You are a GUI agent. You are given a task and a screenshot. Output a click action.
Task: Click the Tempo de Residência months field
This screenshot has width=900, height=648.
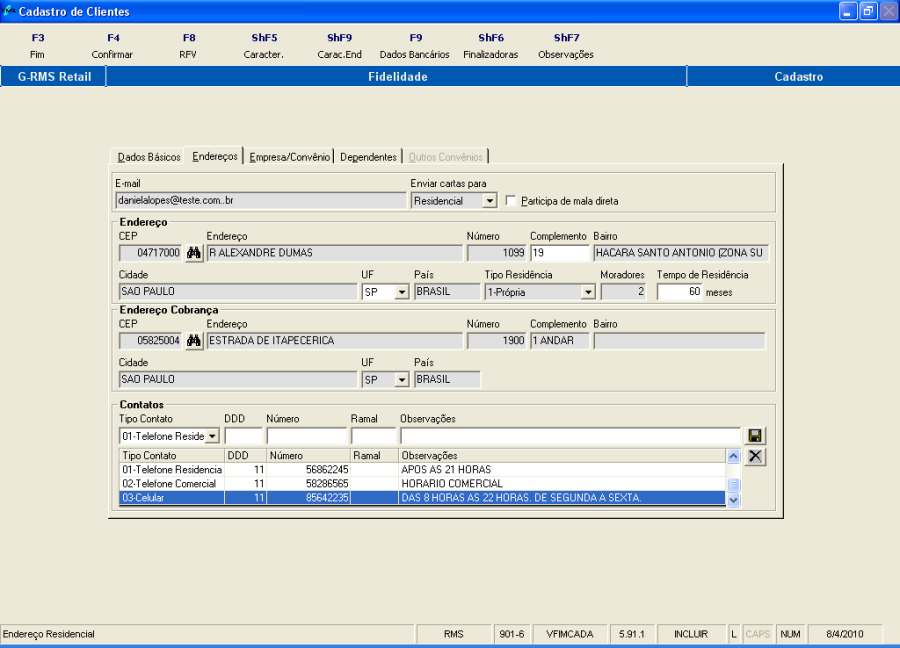coord(680,292)
